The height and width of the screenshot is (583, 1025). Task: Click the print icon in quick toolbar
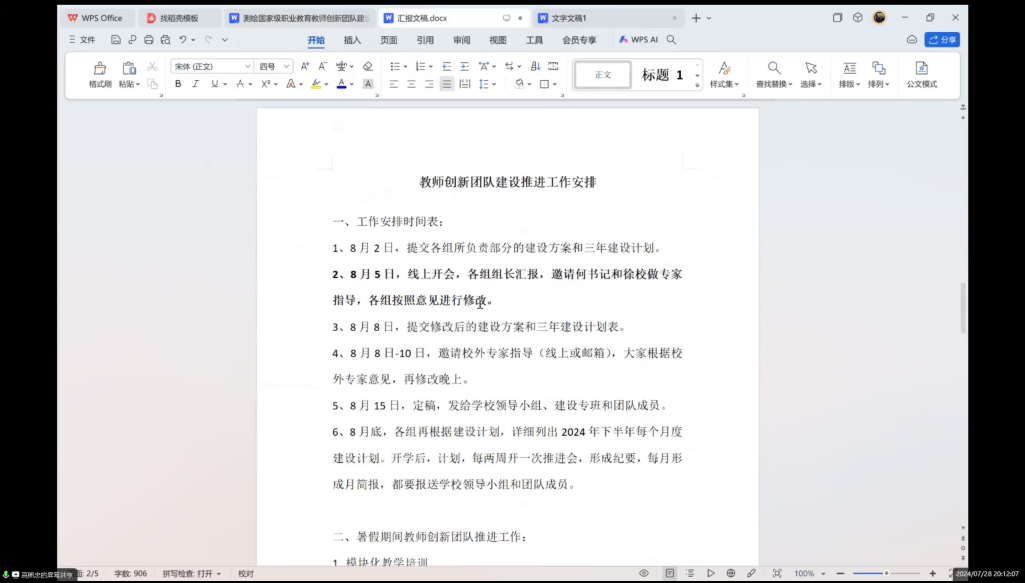pos(148,40)
